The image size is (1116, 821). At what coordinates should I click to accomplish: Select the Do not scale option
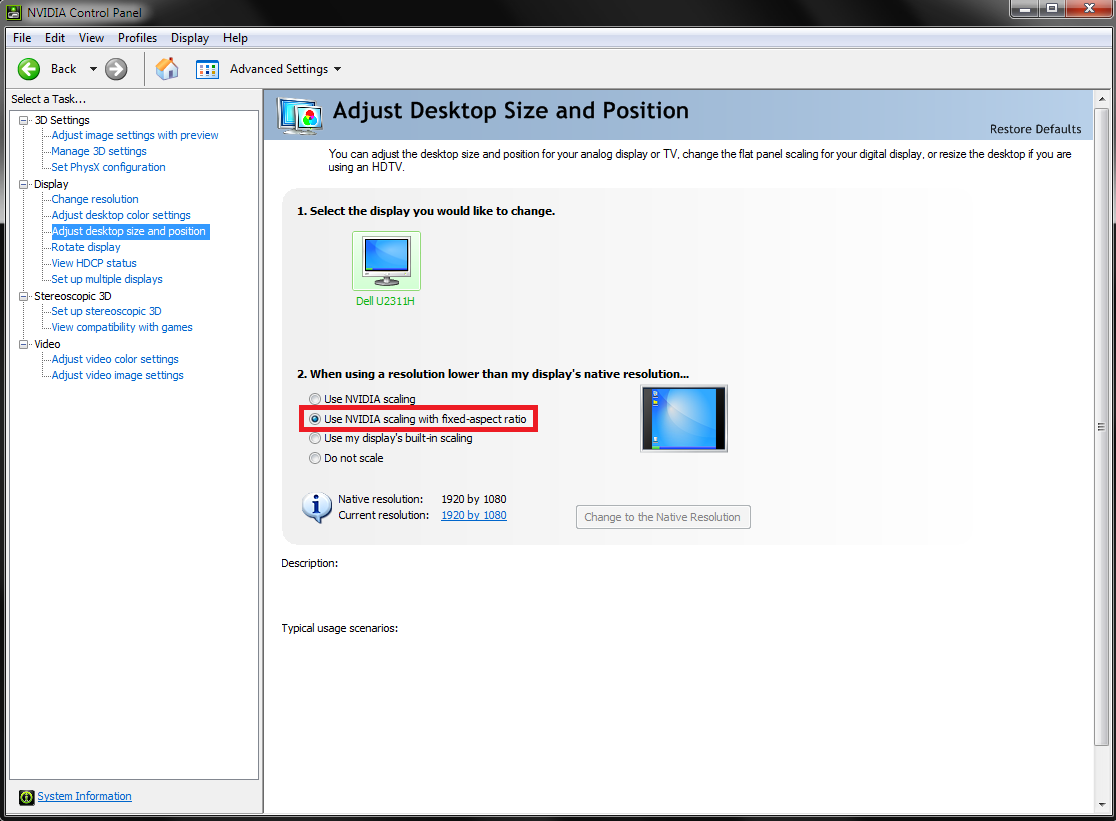(x=315, y=458)
